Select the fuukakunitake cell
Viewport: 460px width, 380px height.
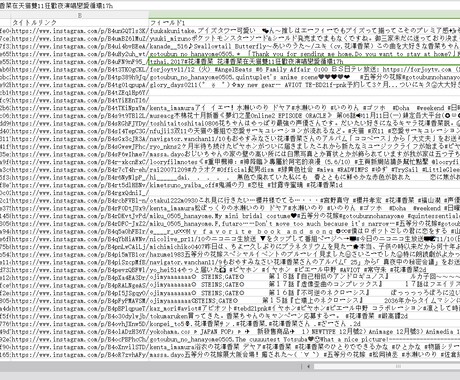tap(304, 31)
